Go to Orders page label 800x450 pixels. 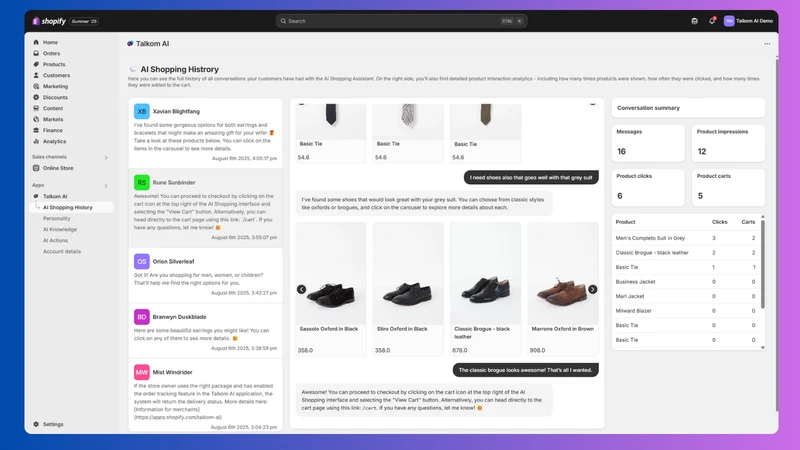52,53
